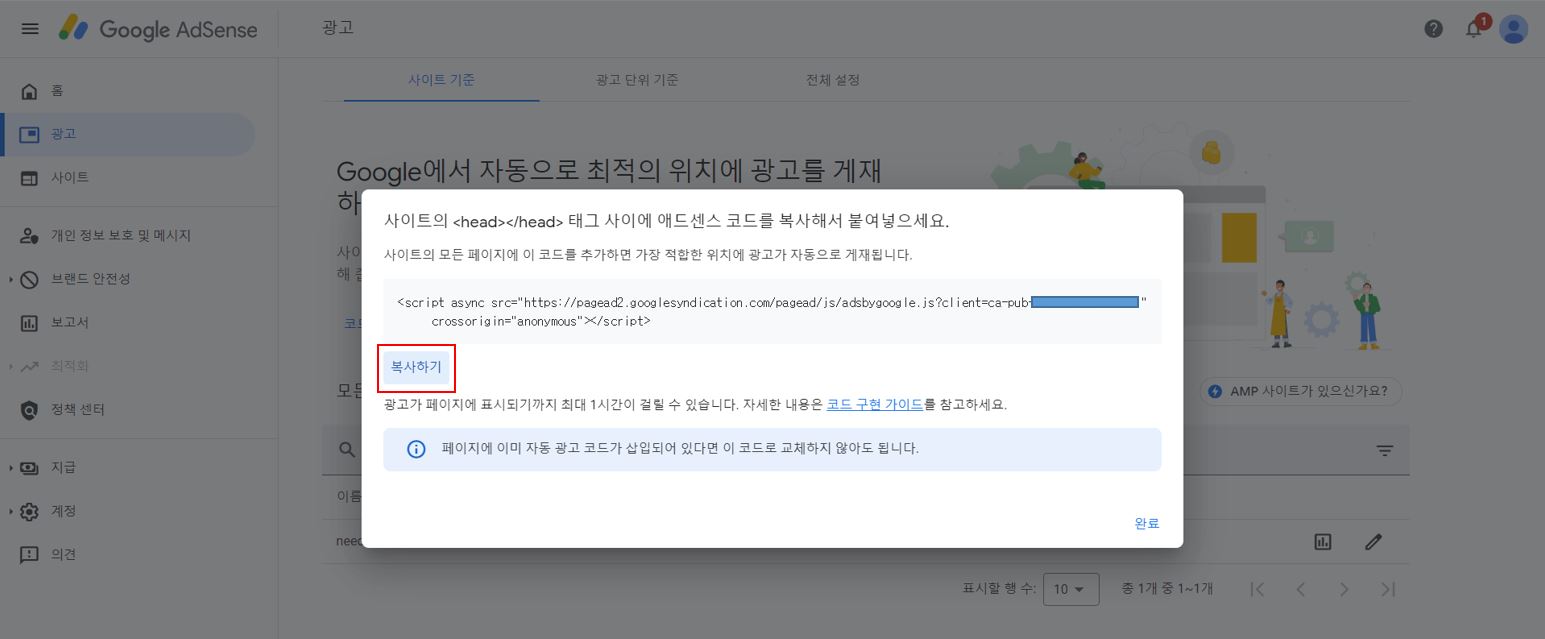Go to previous page arrow
The width and height of the screenshot is (1545, 639).
[x=1301, y=589]
